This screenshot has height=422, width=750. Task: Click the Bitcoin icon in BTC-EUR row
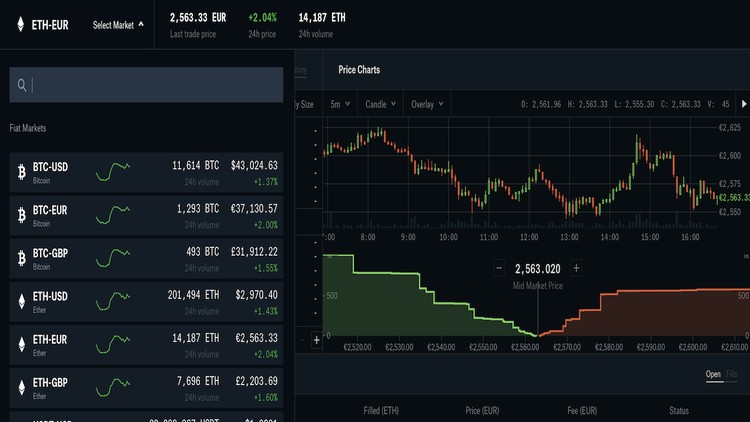[x=22, y=215]
